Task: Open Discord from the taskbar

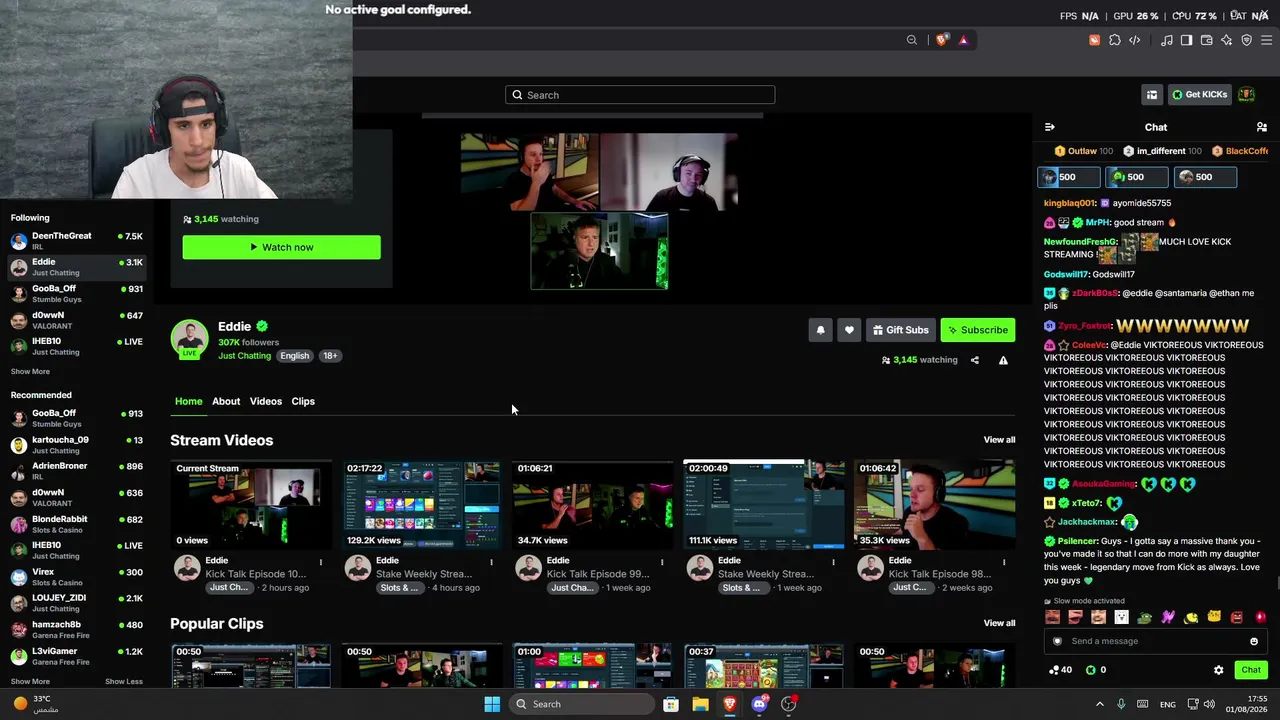Action: click(759, 704)
